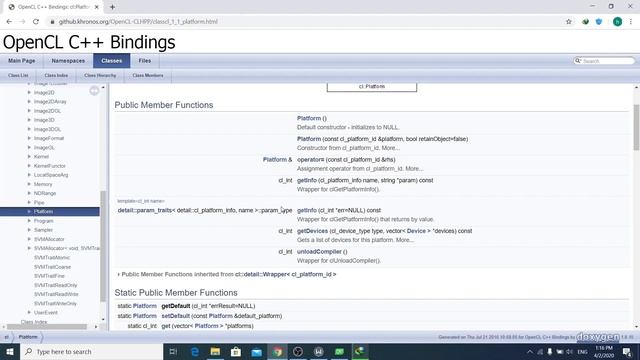Open the Namespaces tab
This screenshot has width=640, height=360.
click(x=68, y=60)
